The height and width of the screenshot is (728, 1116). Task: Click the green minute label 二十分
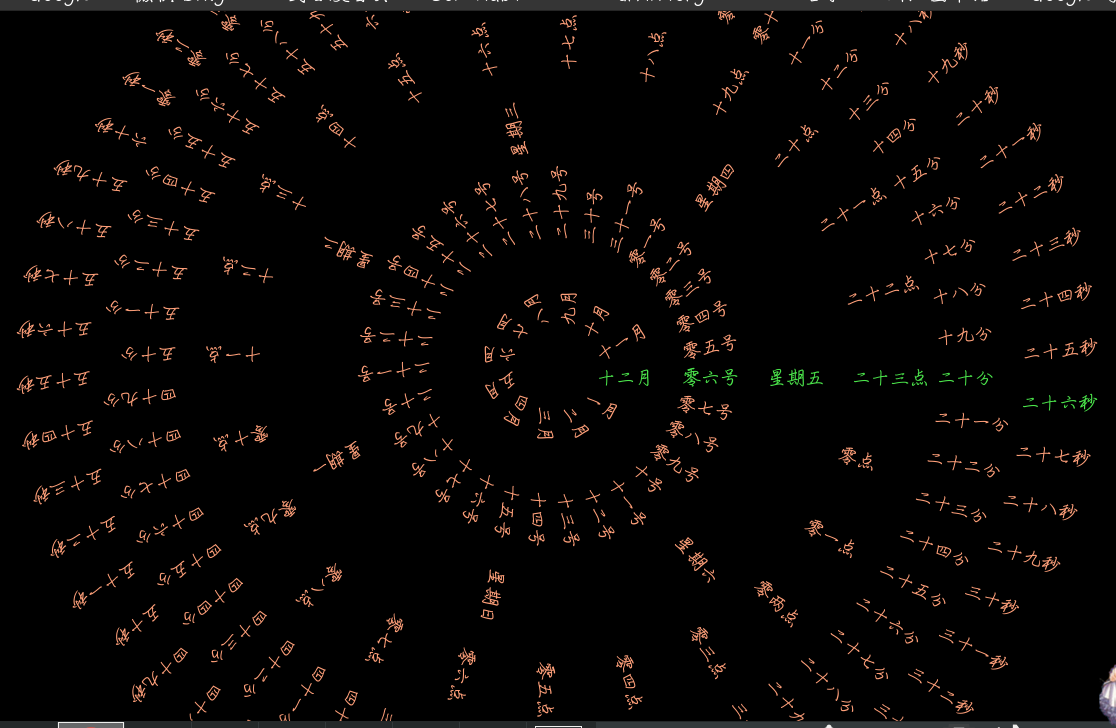tap(965, 378)
